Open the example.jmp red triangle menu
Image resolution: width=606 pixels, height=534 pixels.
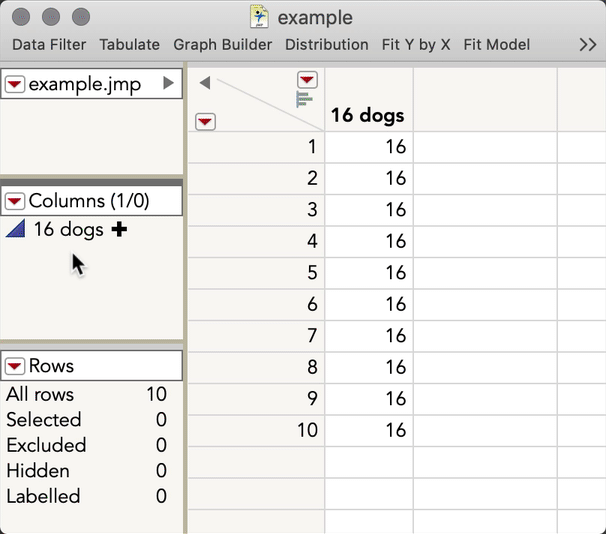[15, 85]
